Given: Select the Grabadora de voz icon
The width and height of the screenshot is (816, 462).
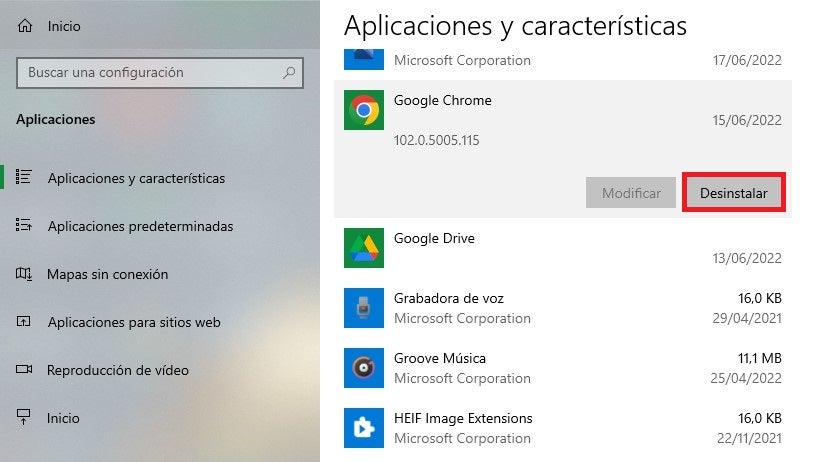Looking at the screenshot, I should [x=363, y=308].
